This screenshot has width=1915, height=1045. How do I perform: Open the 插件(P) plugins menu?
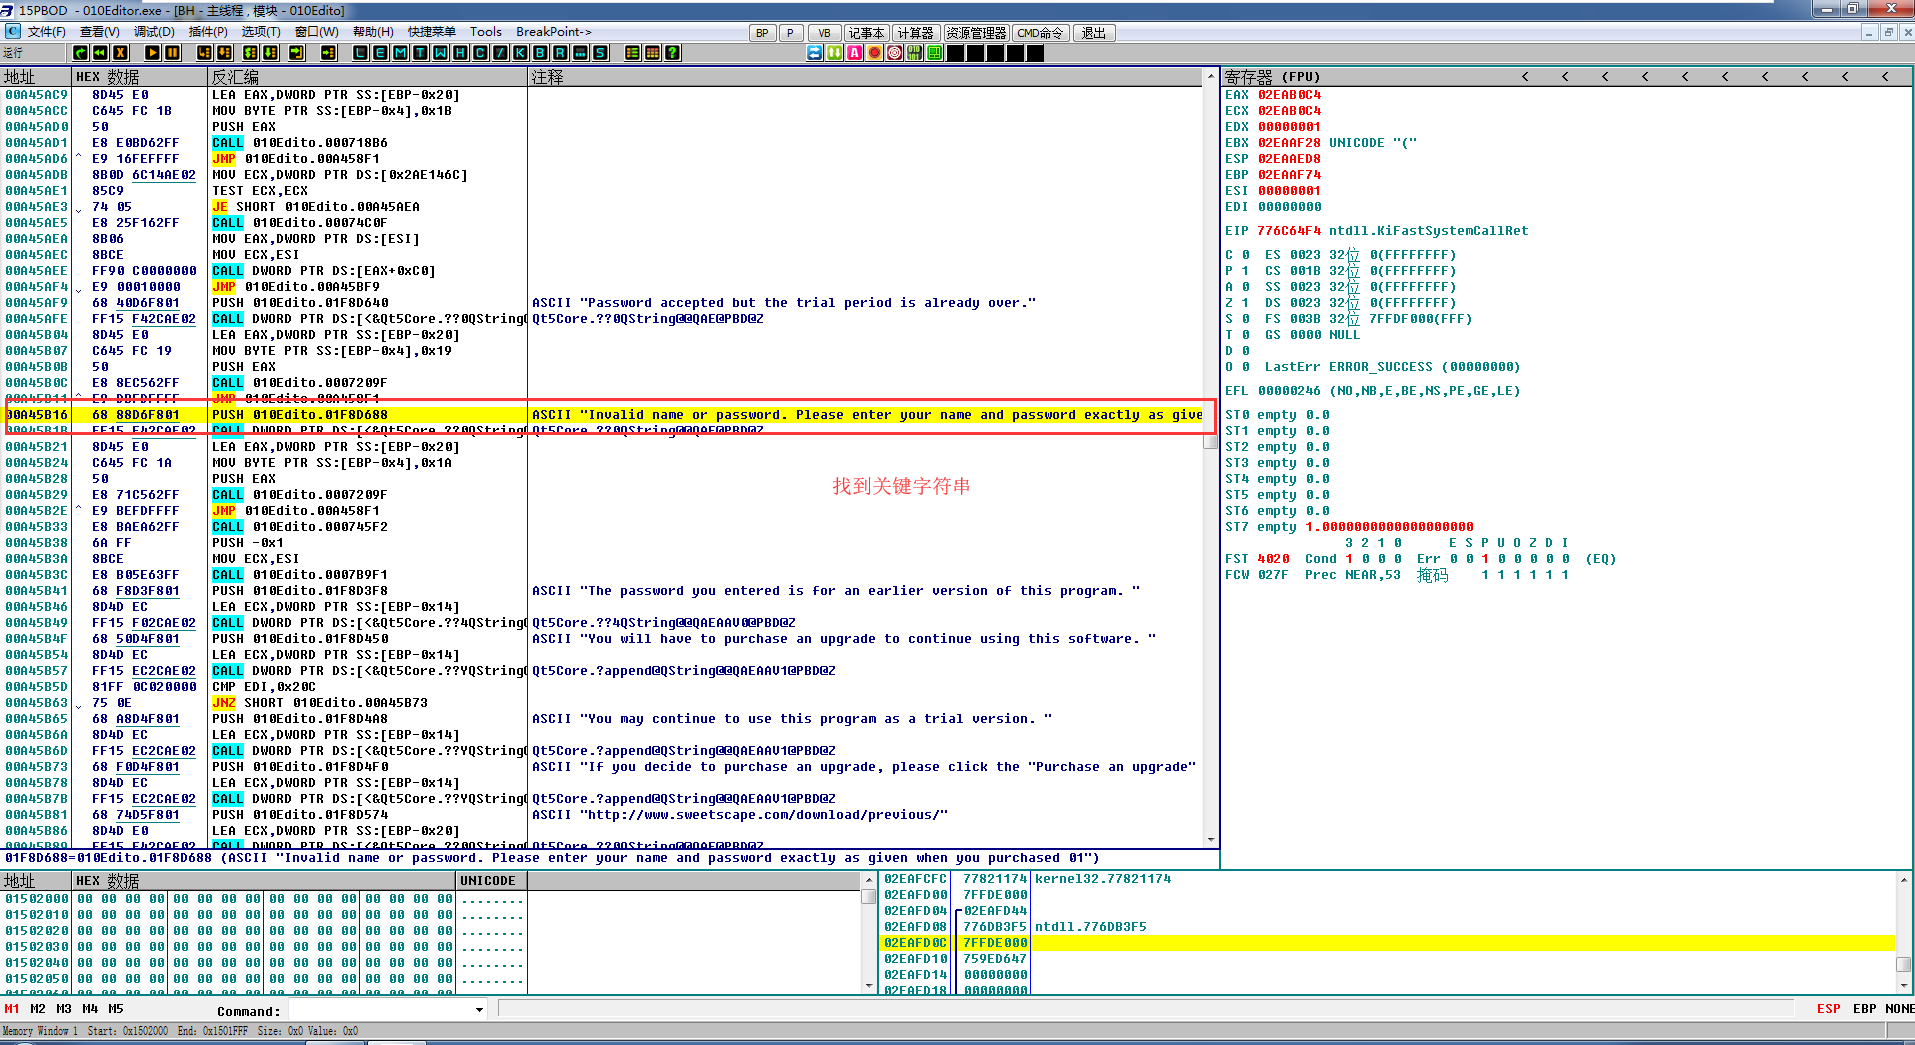click(208, 32)
